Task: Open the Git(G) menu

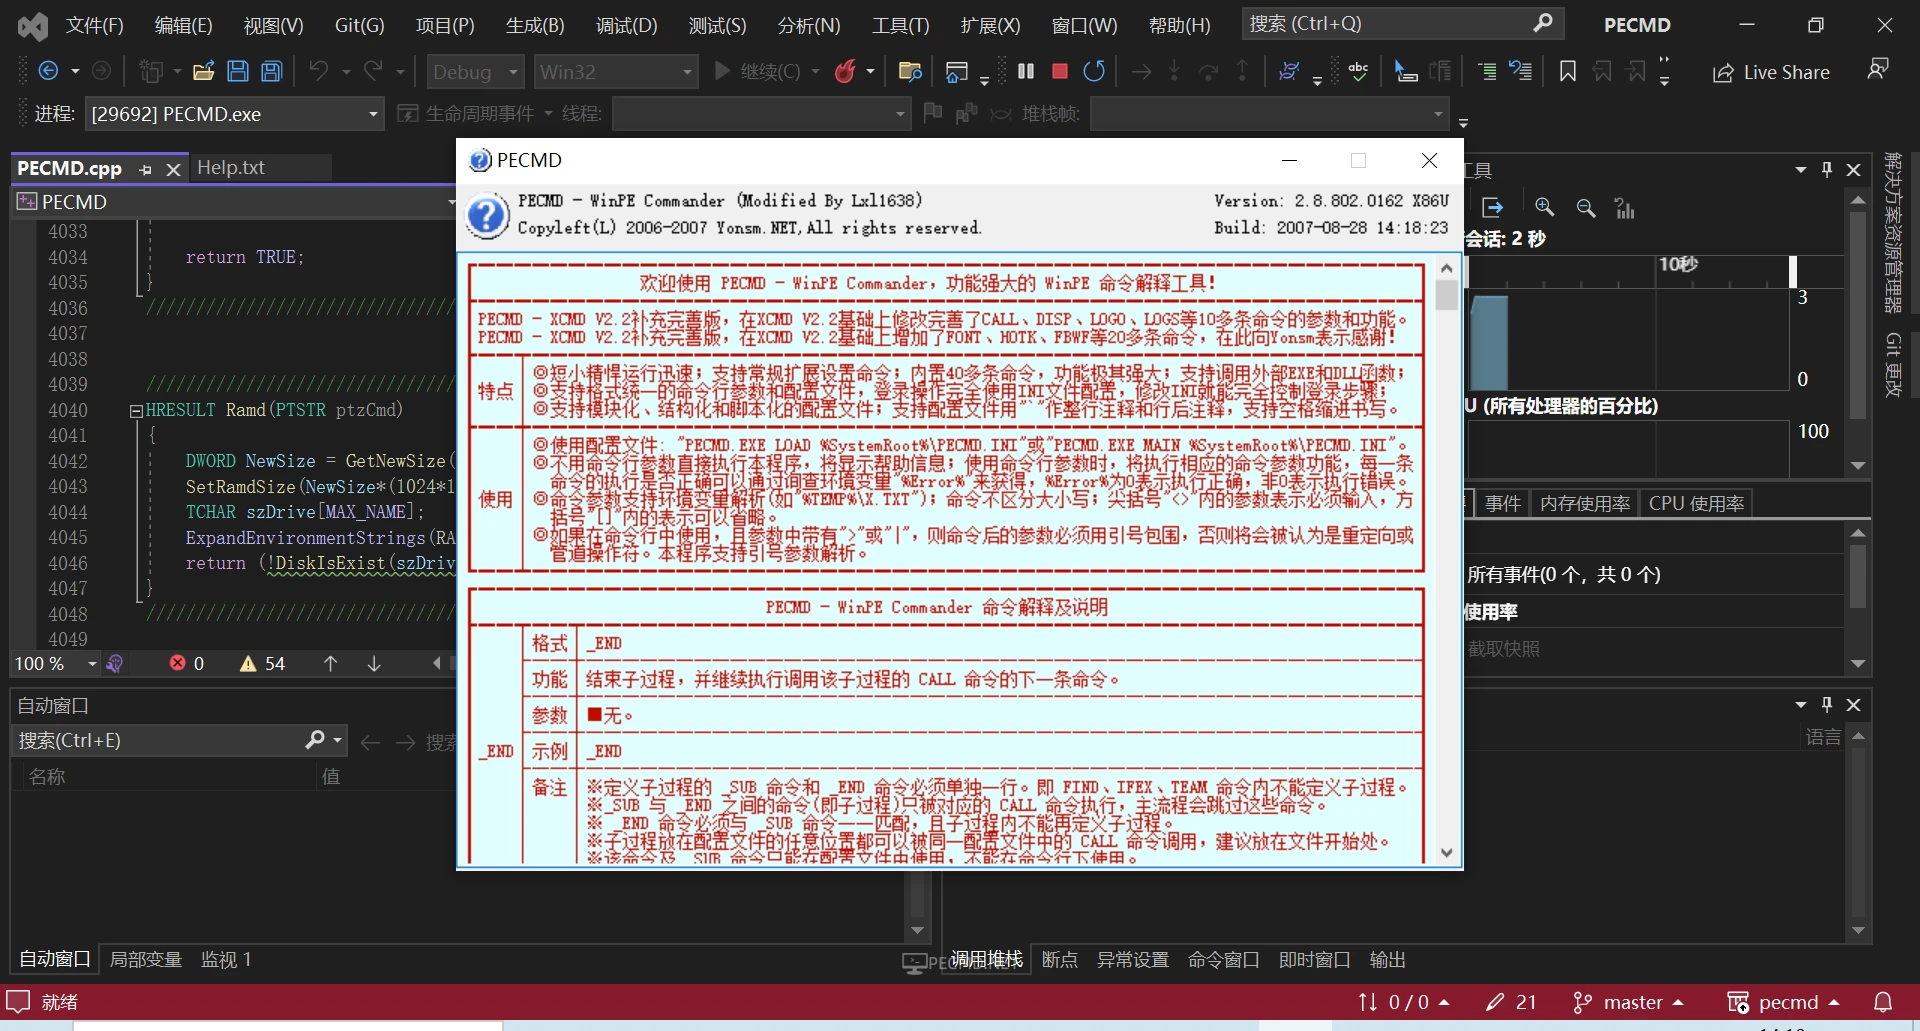Action: click(x=359, y=25)
